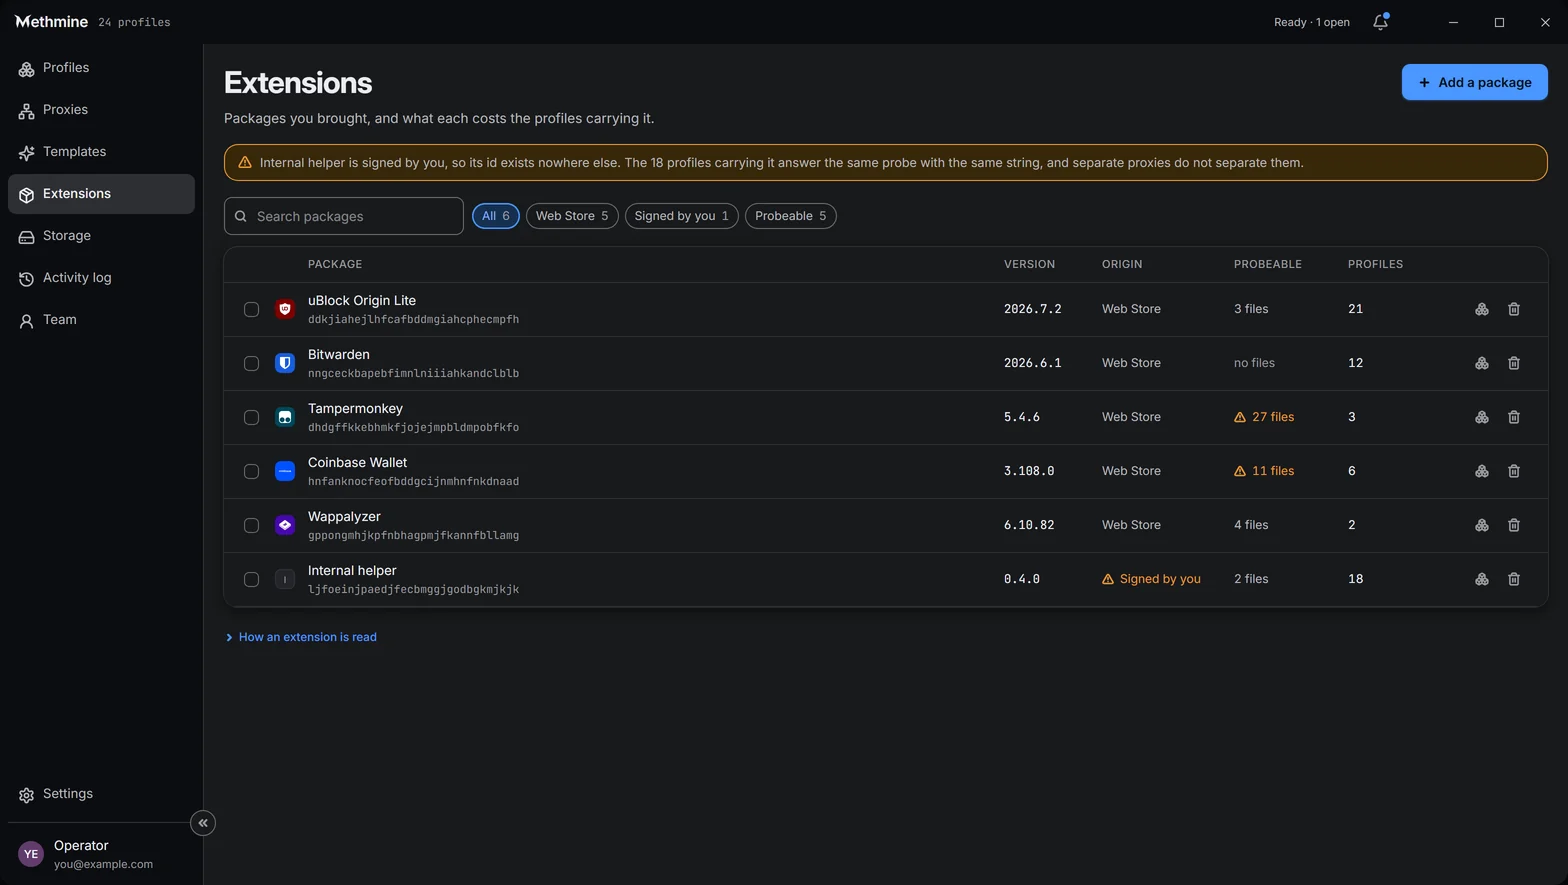Click the Coinbase Wallet 11 files warning
Viewport: 1568px width, 885px height.
point(1264,471)
